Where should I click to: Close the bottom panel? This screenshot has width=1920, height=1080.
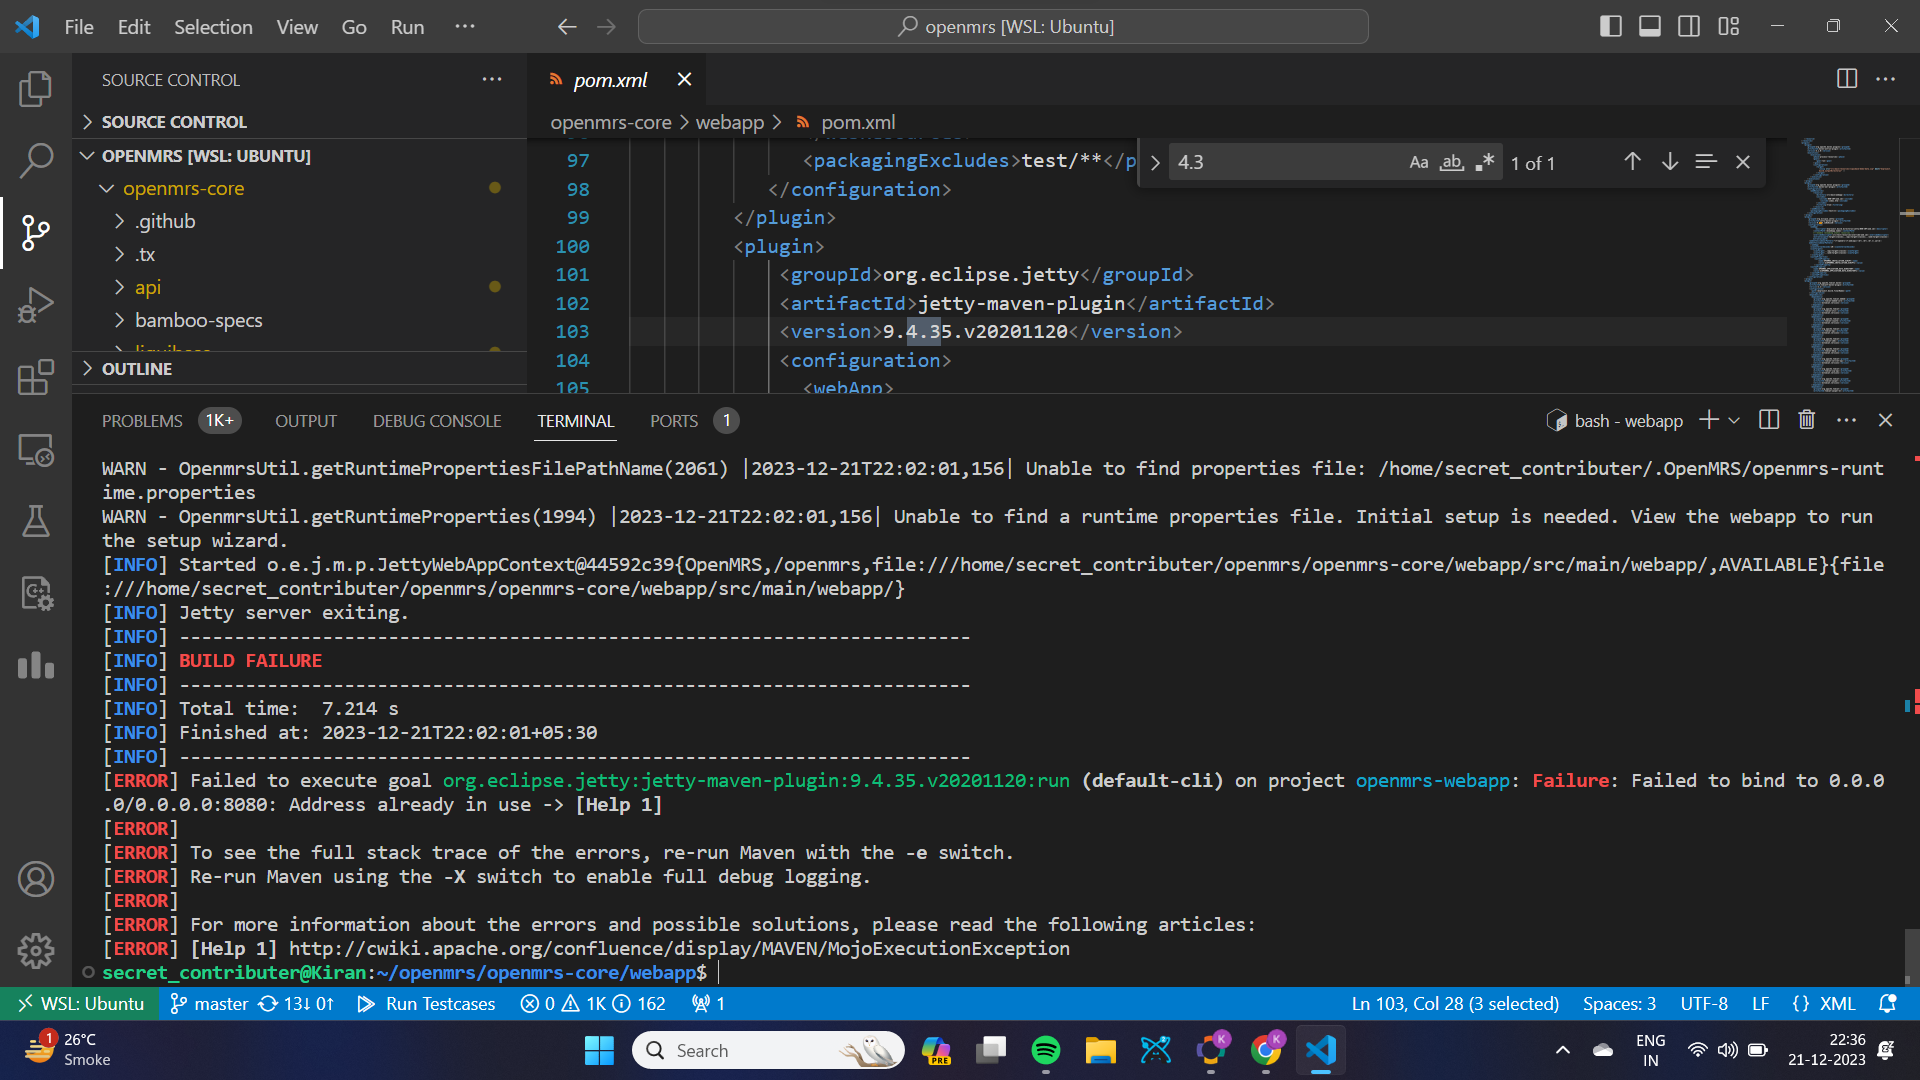[1886, 420]
